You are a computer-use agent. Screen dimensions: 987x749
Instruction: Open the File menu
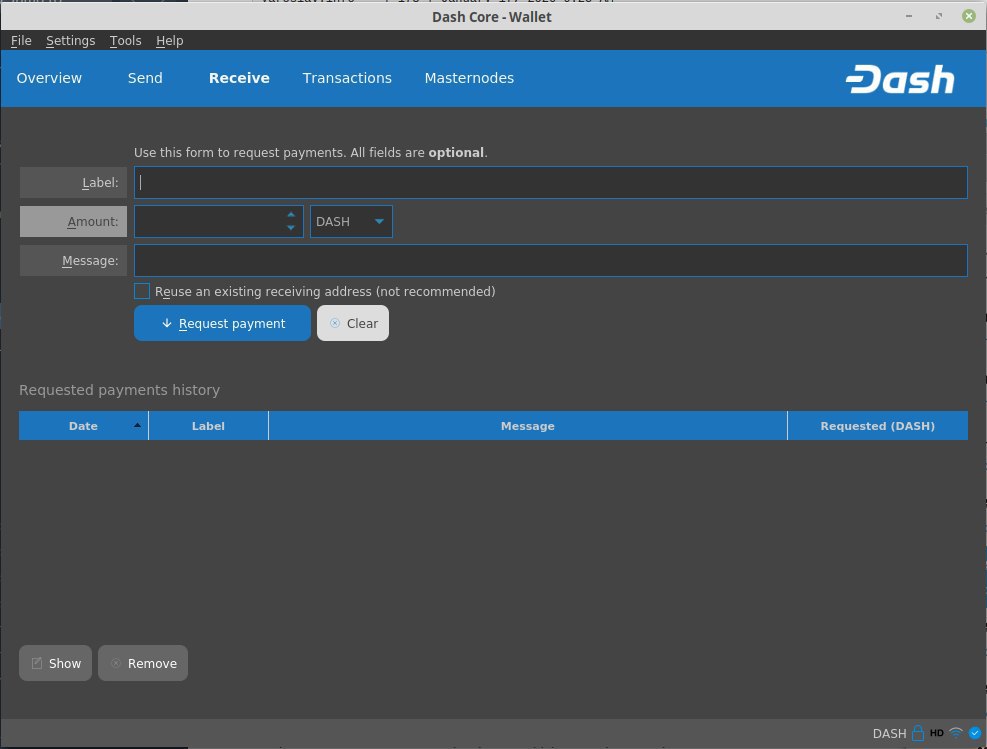21,40
